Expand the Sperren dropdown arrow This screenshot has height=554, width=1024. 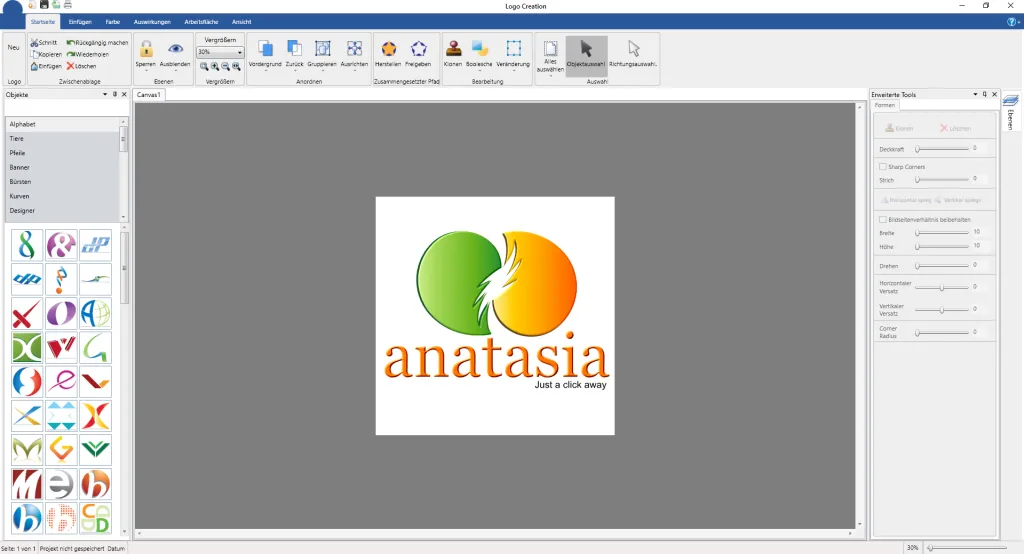coord(146,71)
